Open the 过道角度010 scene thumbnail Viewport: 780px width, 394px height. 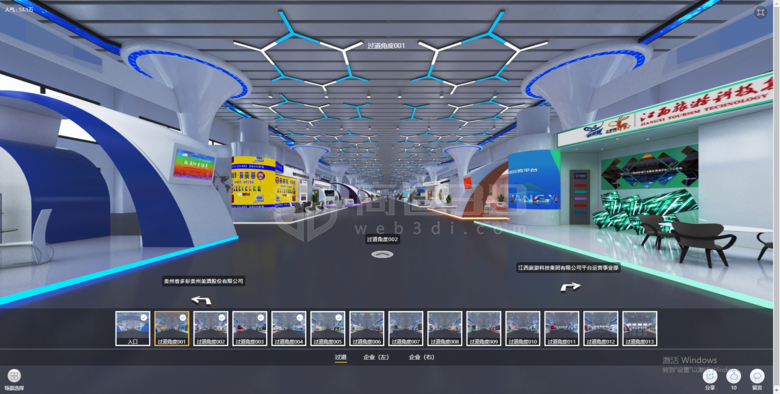click(522, 328)
